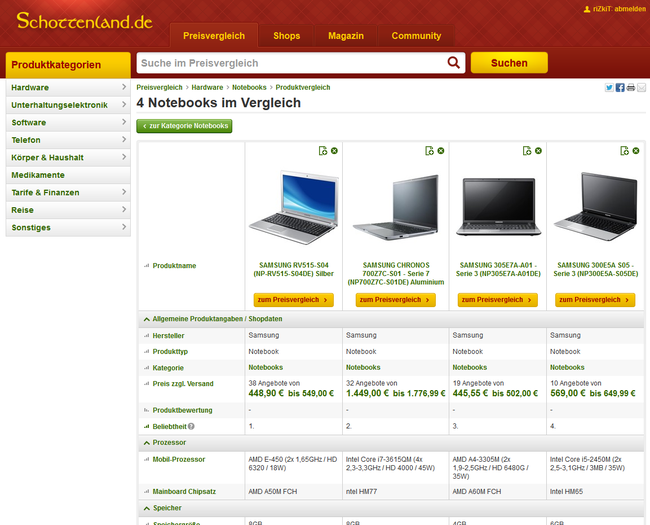650x525 pixels.
Task: Share page via Twitter icon
Action: pos(609,88)
